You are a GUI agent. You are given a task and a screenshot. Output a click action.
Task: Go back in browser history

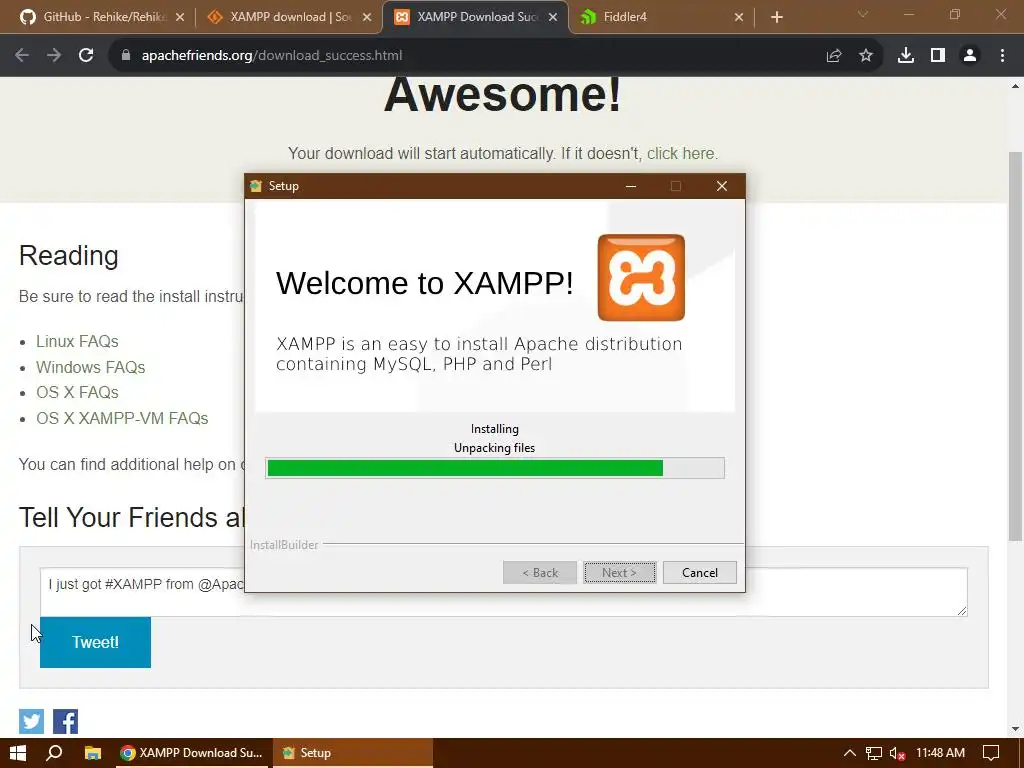click(22, 56)
